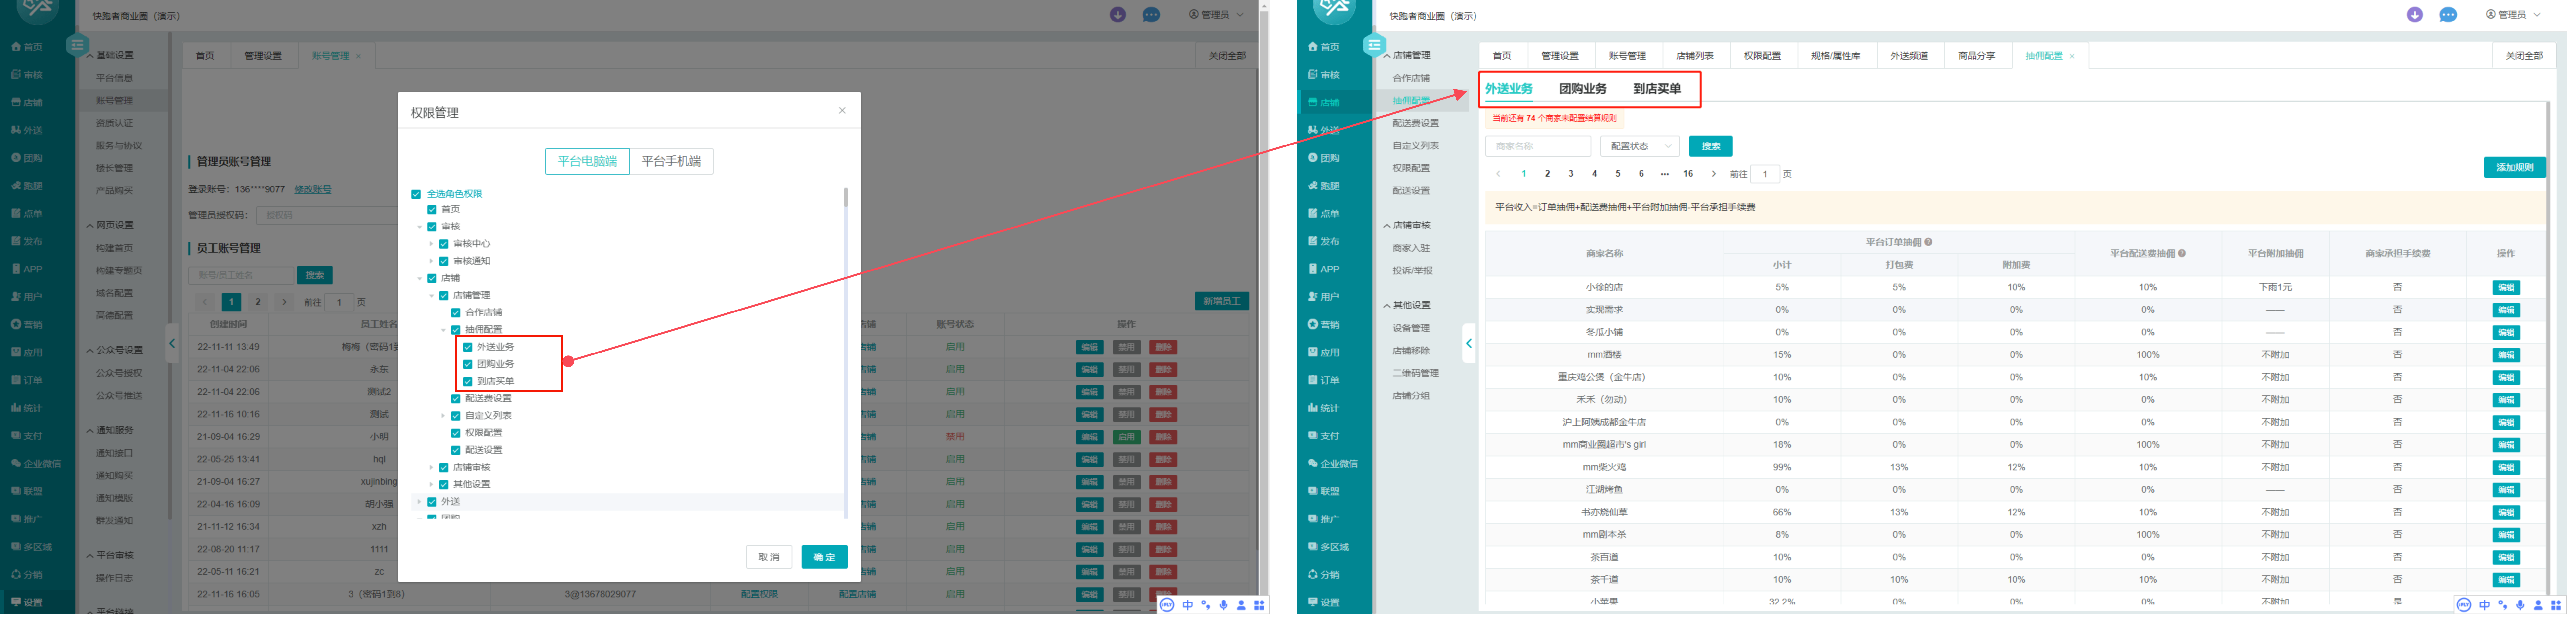Click the 关闭全部 button in right window
The image size is (2576, 623).
(2524, 56)
